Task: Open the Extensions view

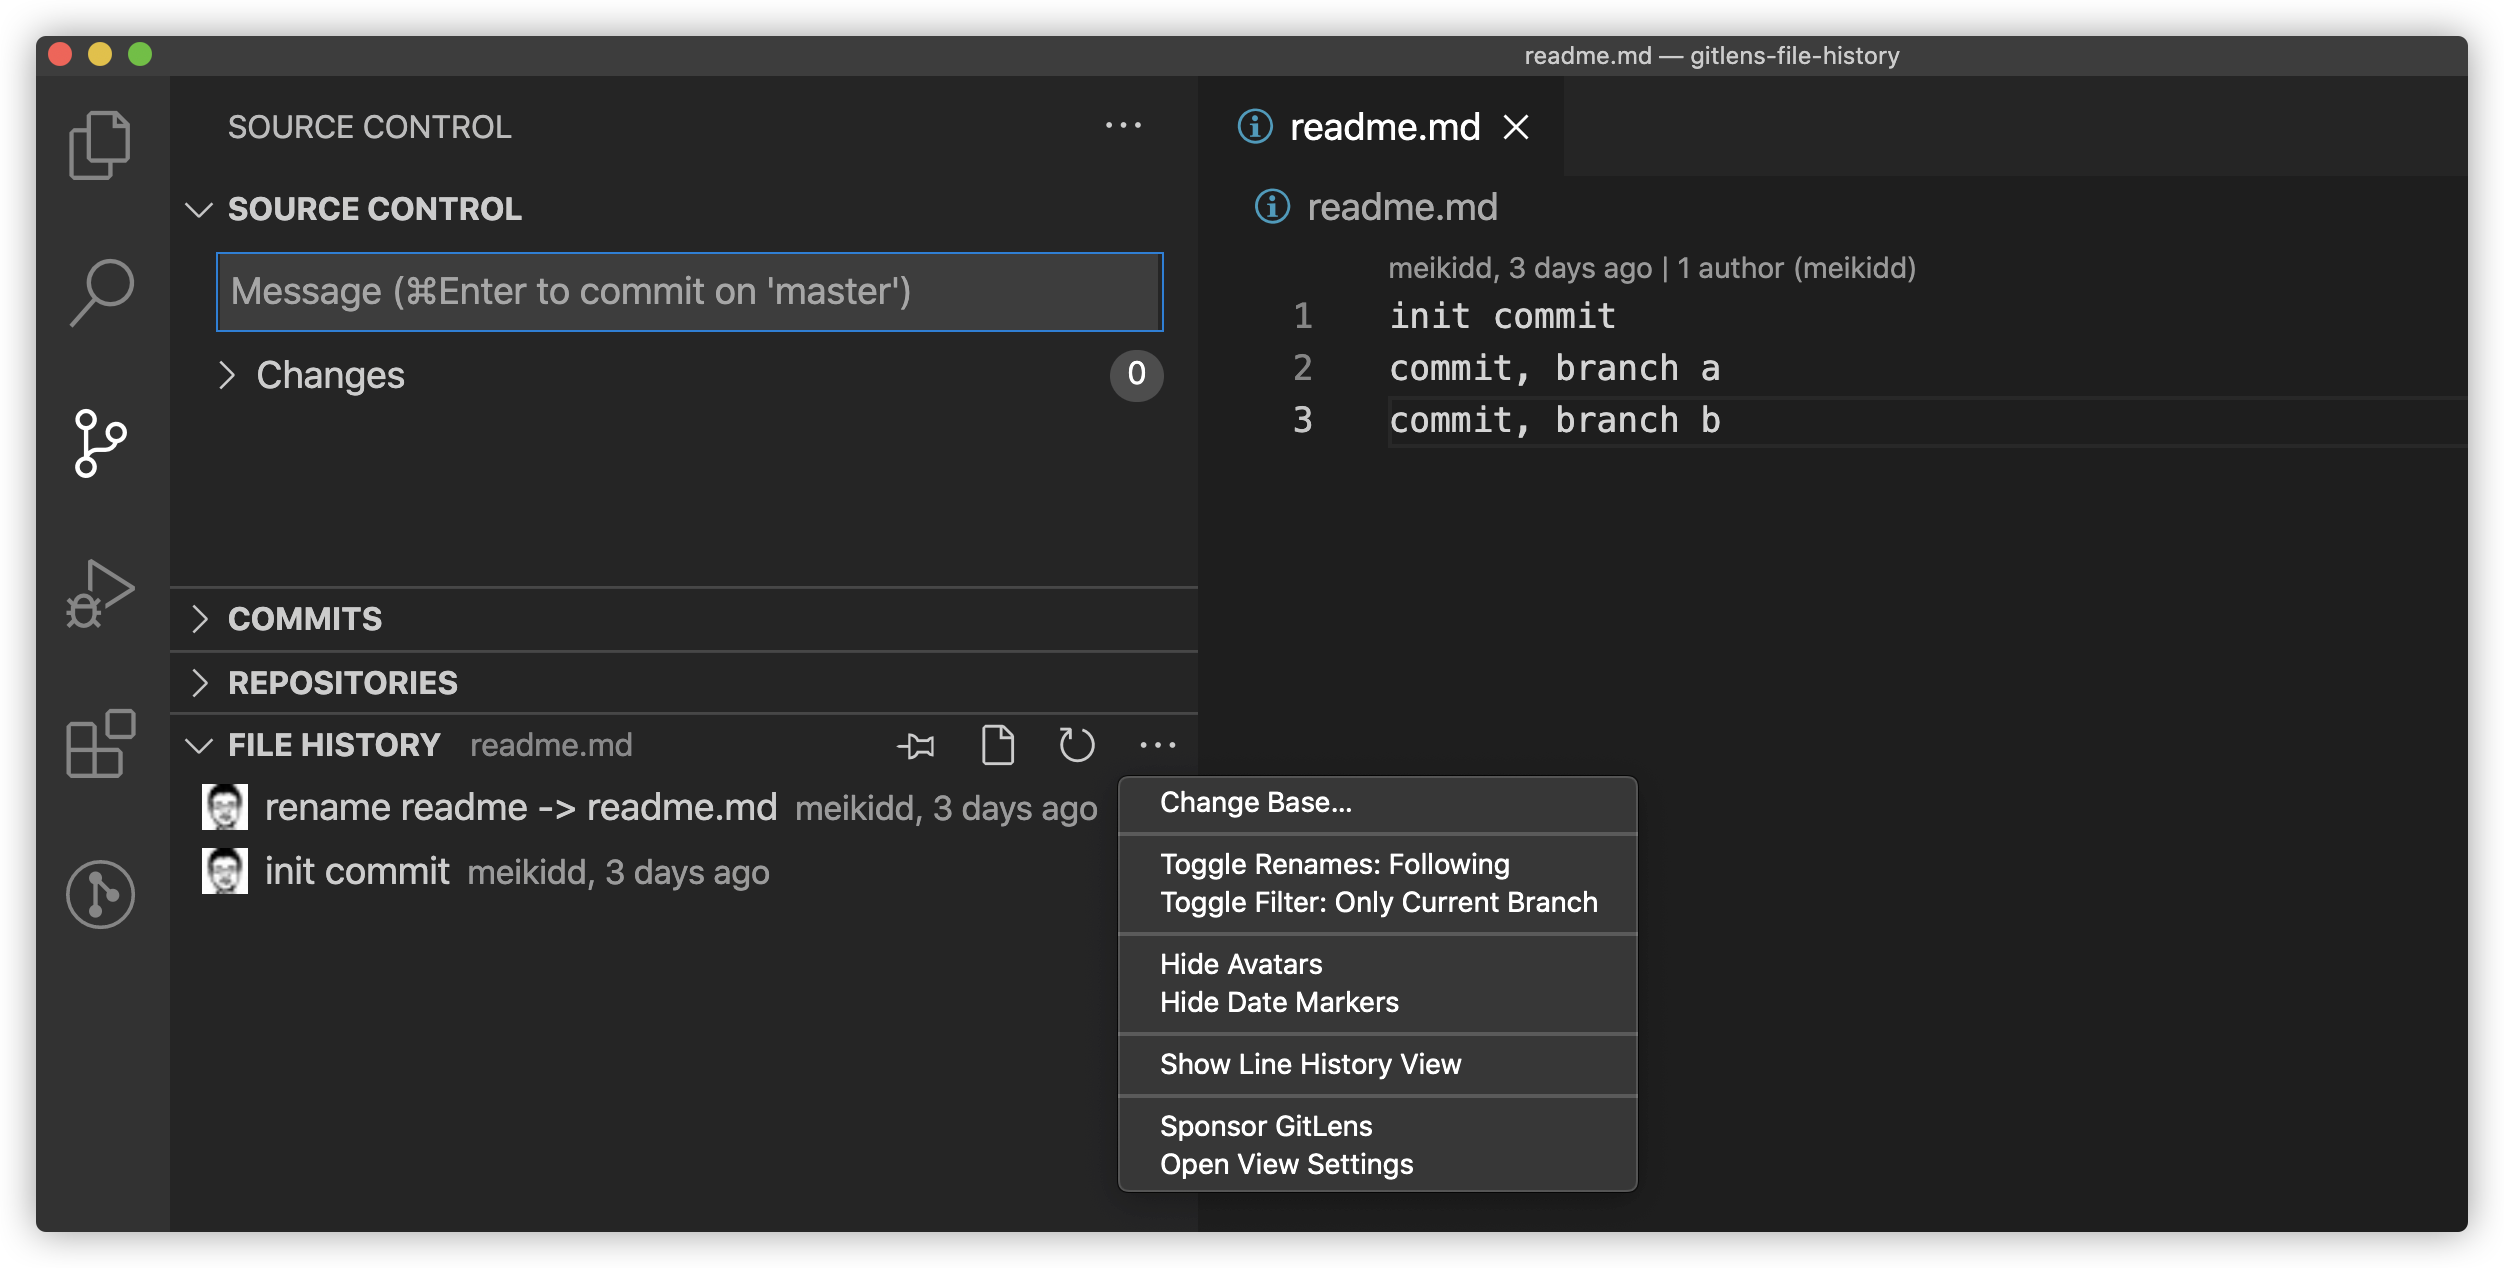Action: [x=100, y=744]
